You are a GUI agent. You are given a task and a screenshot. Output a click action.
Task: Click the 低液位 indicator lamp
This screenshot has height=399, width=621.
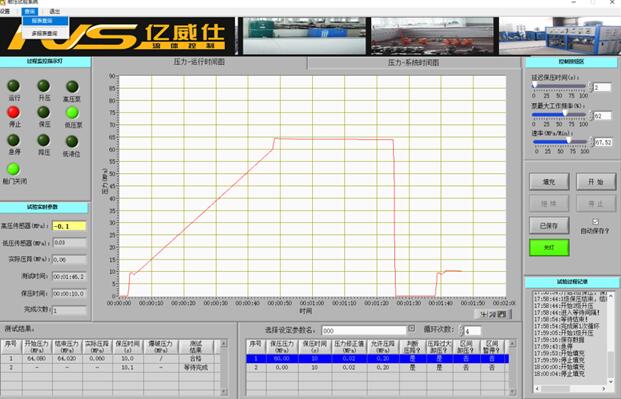(72, 141)
